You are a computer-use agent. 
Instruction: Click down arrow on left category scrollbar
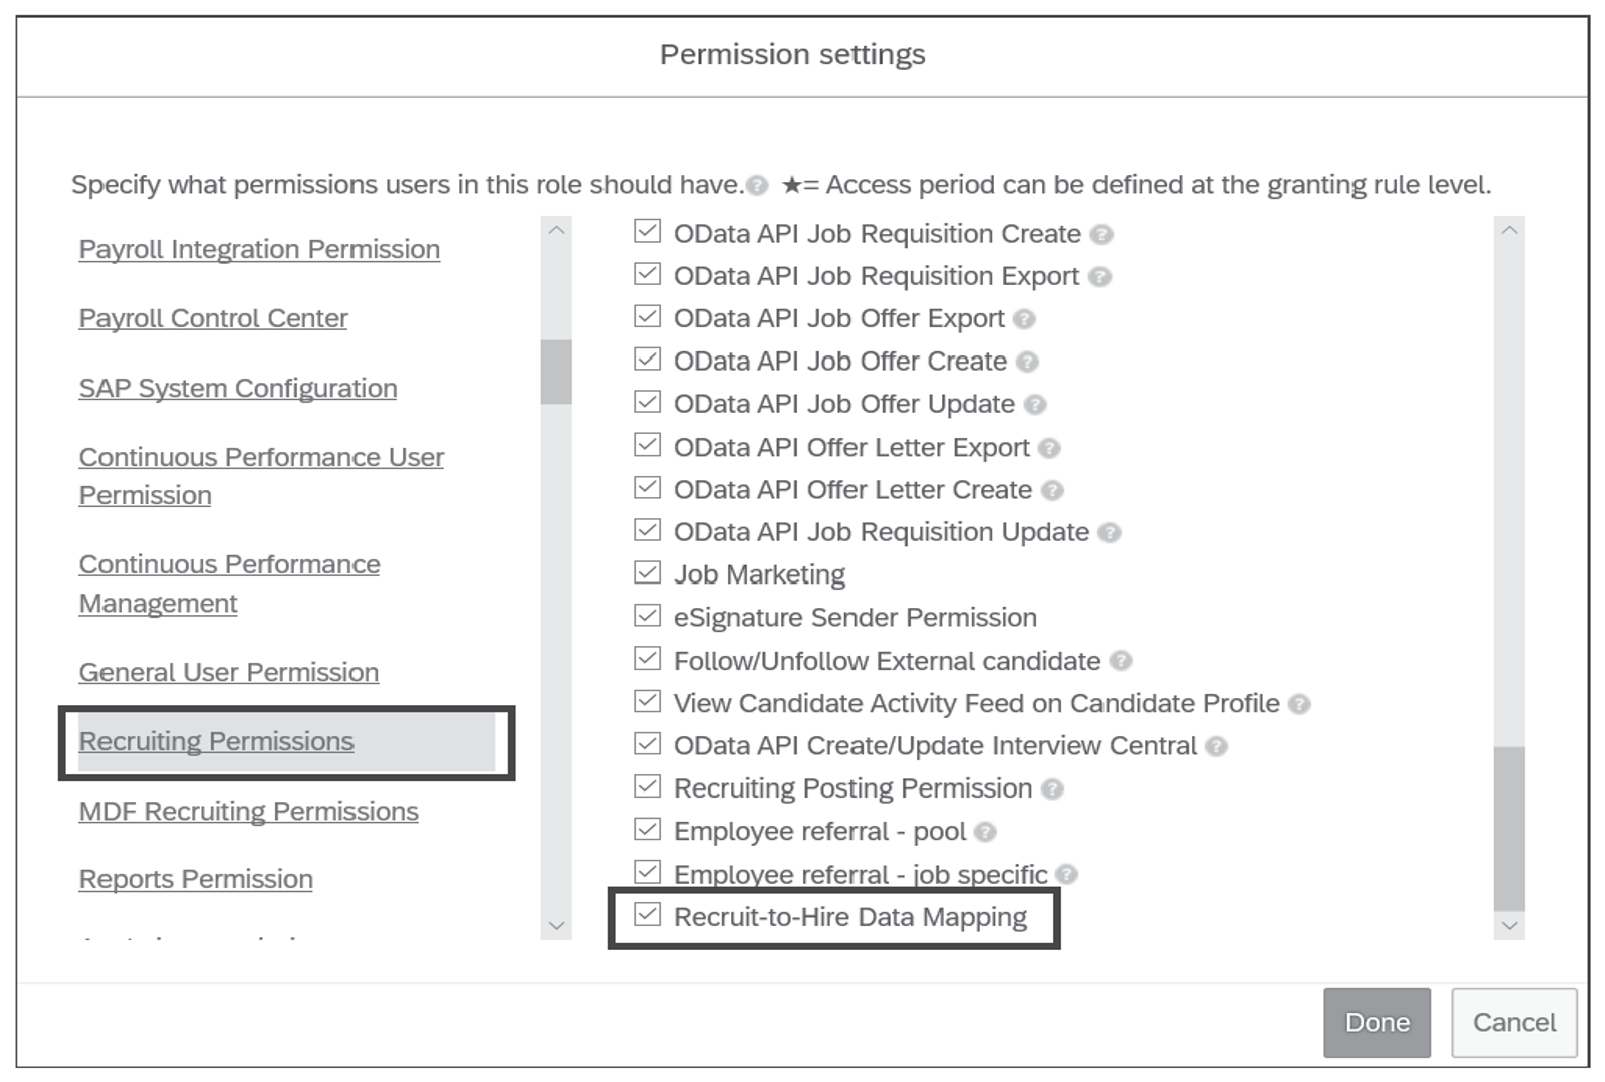pyautogui.click(x=554, y=927)
